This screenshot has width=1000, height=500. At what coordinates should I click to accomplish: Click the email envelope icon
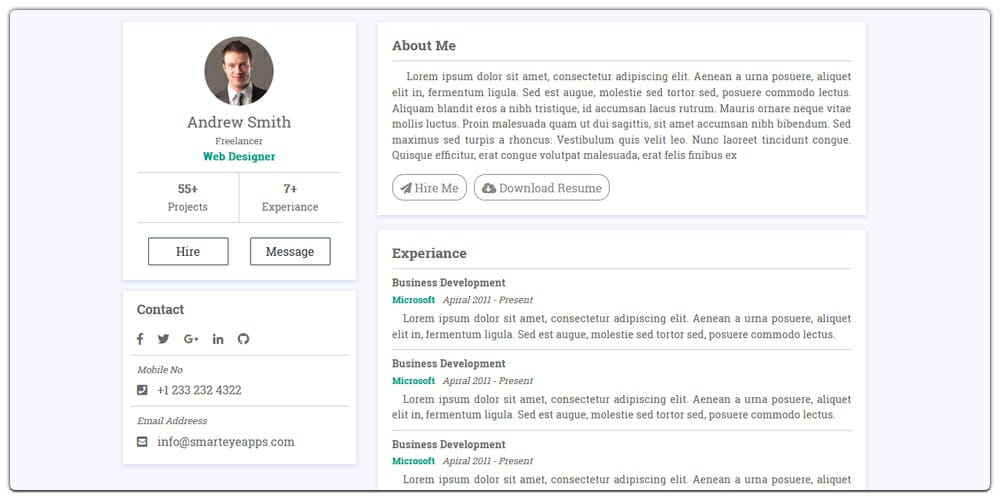tap(142, 442)
